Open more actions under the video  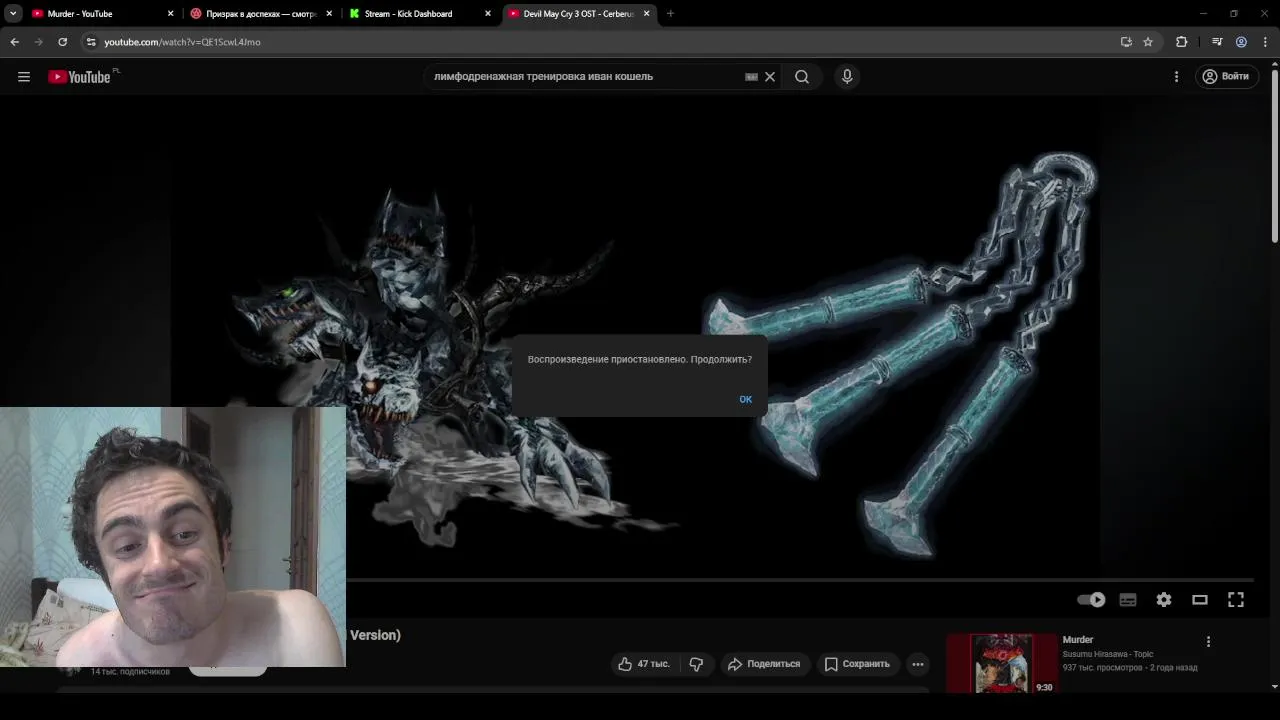point(917,664)
